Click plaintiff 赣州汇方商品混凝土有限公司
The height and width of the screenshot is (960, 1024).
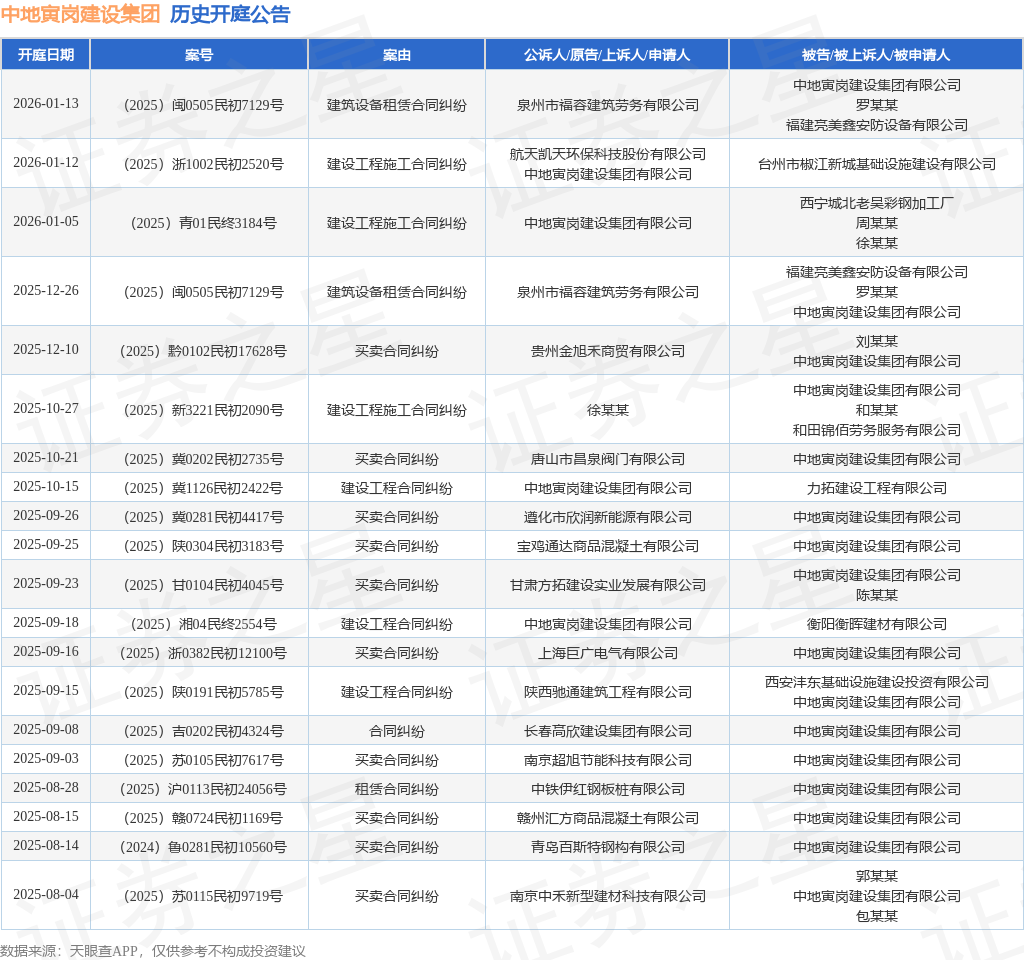(x=607, y=819)
